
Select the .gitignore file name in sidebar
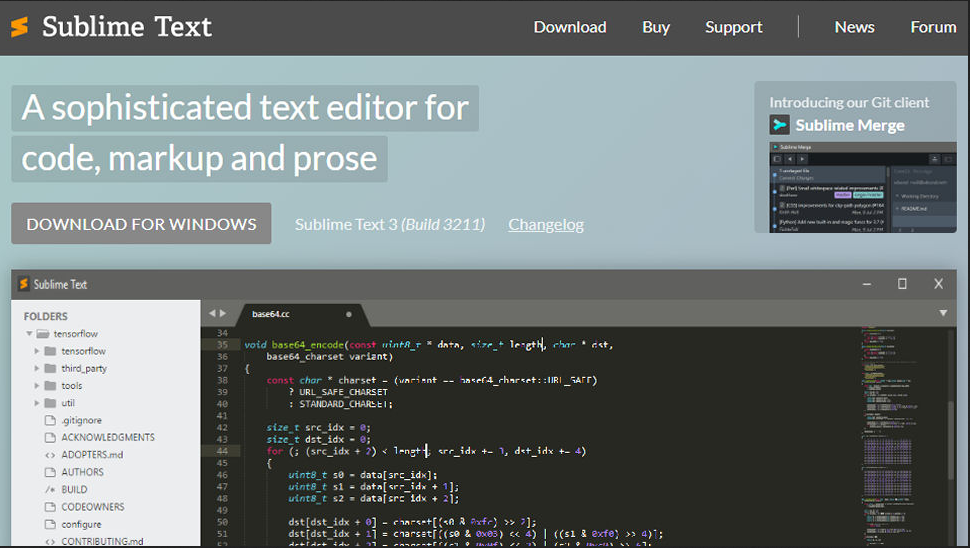81,420
